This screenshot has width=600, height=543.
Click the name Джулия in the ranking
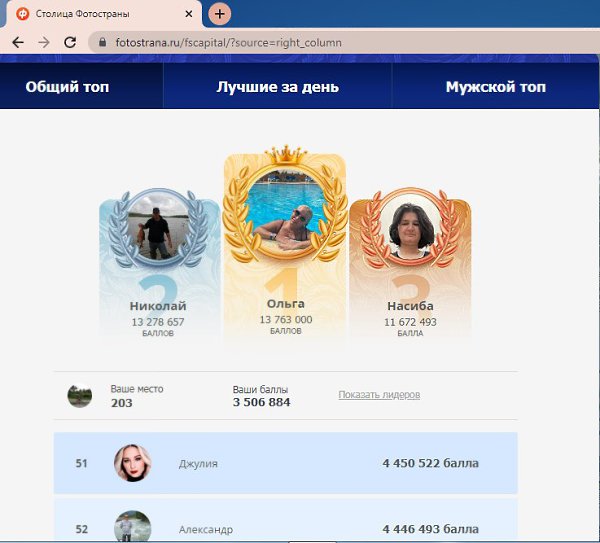tap(198, 464)
